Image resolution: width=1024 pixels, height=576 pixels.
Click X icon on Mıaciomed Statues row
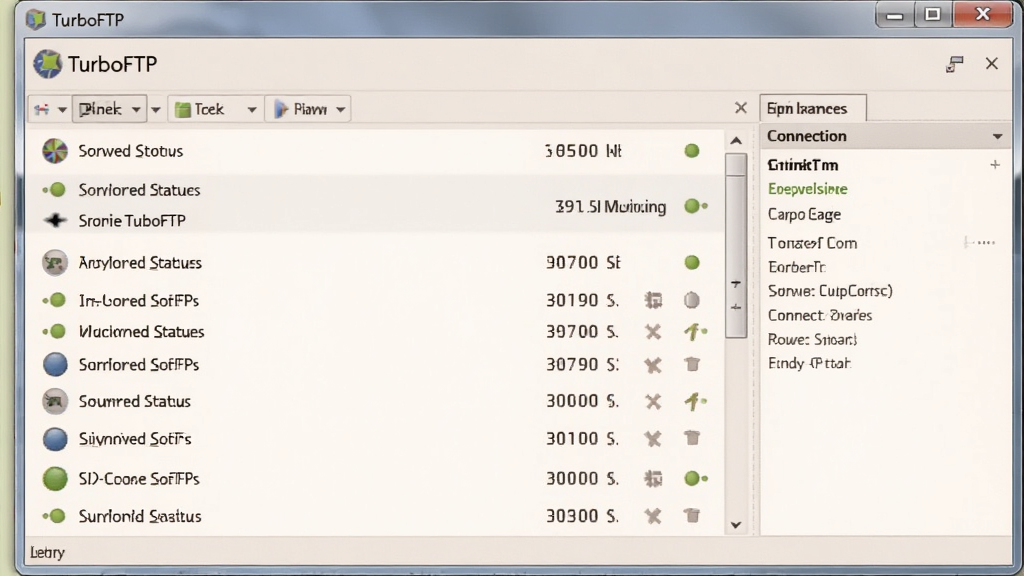(x=653, y=332)
